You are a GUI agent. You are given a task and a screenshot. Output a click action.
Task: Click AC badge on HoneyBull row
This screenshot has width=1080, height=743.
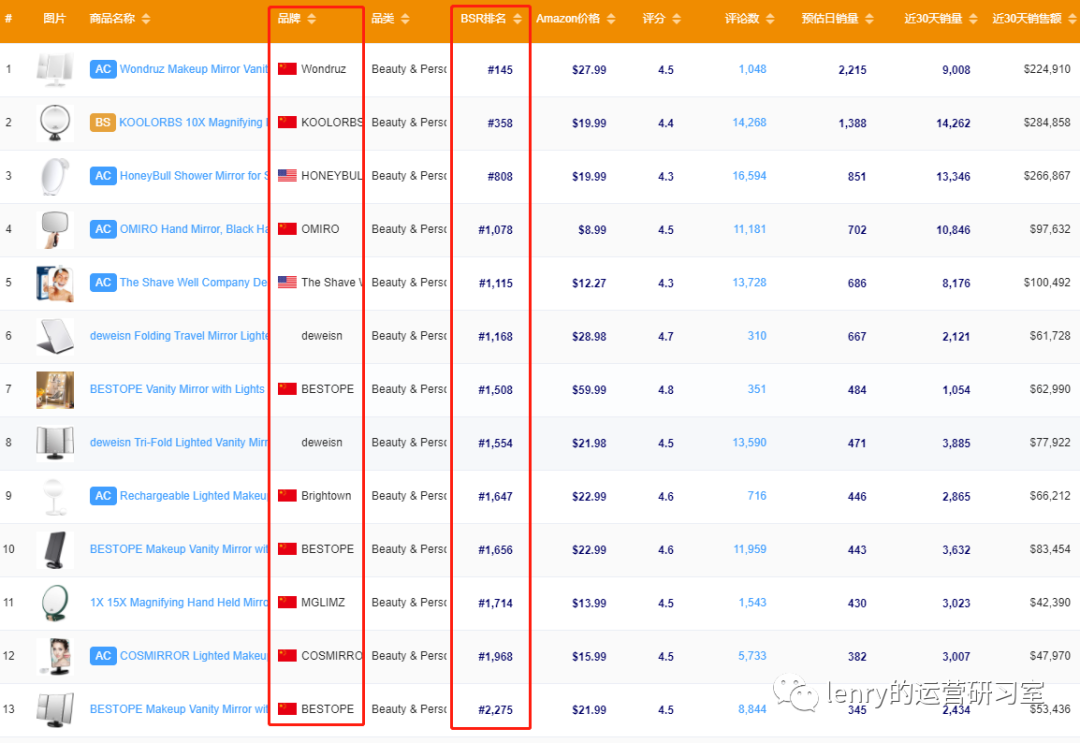103,176
